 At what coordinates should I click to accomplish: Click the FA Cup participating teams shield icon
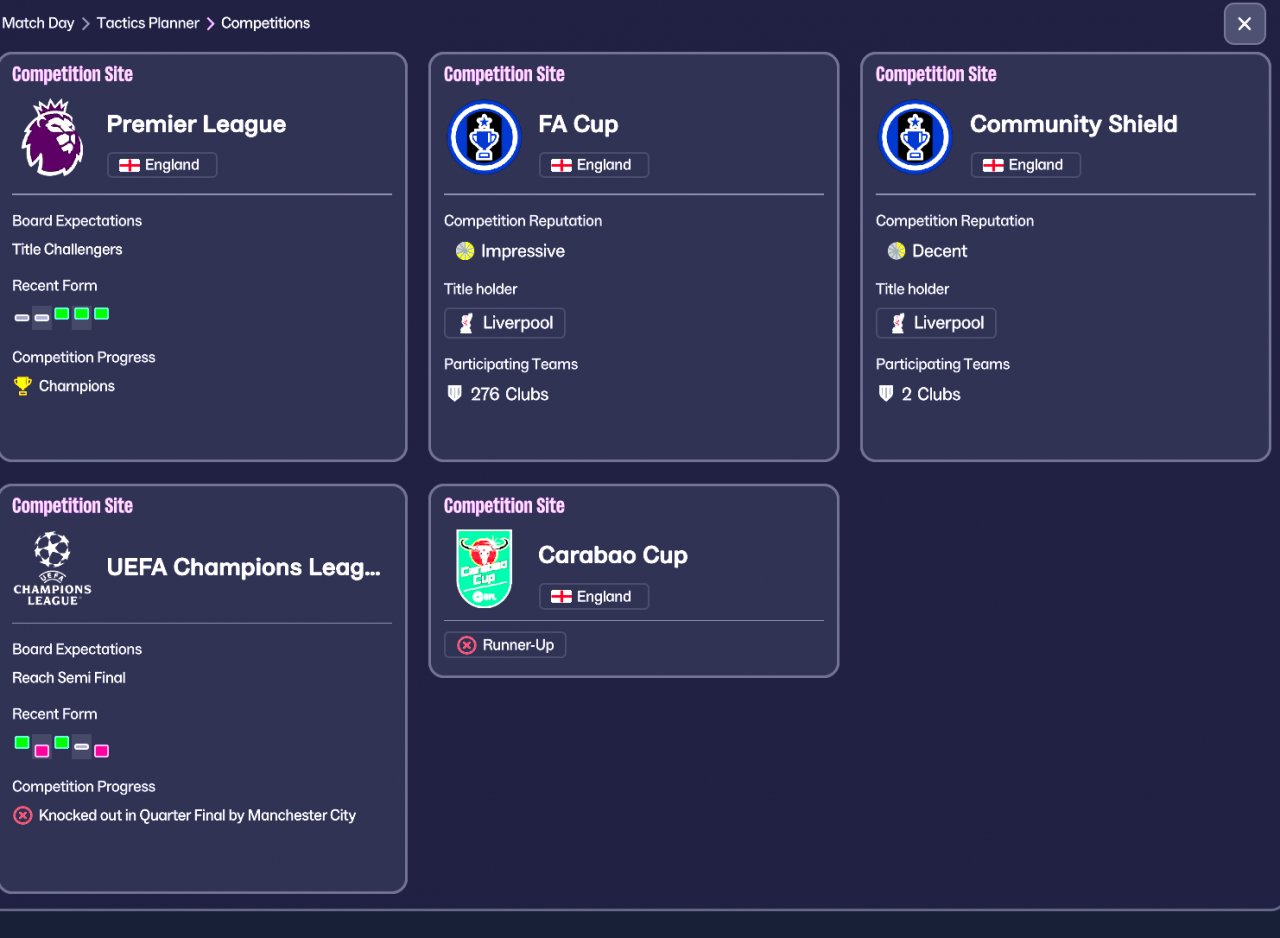click(455, 394)
